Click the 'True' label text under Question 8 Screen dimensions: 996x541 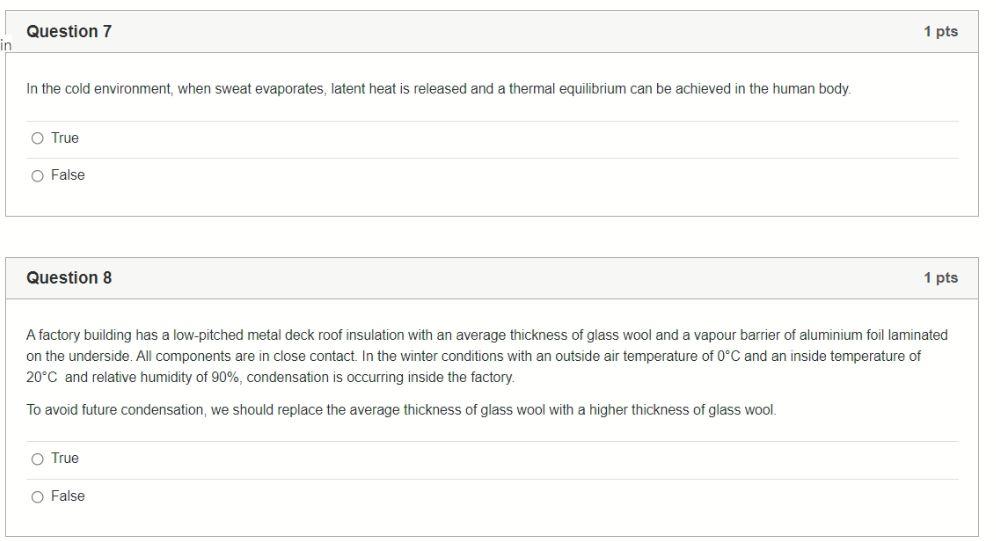coord(65,458)
